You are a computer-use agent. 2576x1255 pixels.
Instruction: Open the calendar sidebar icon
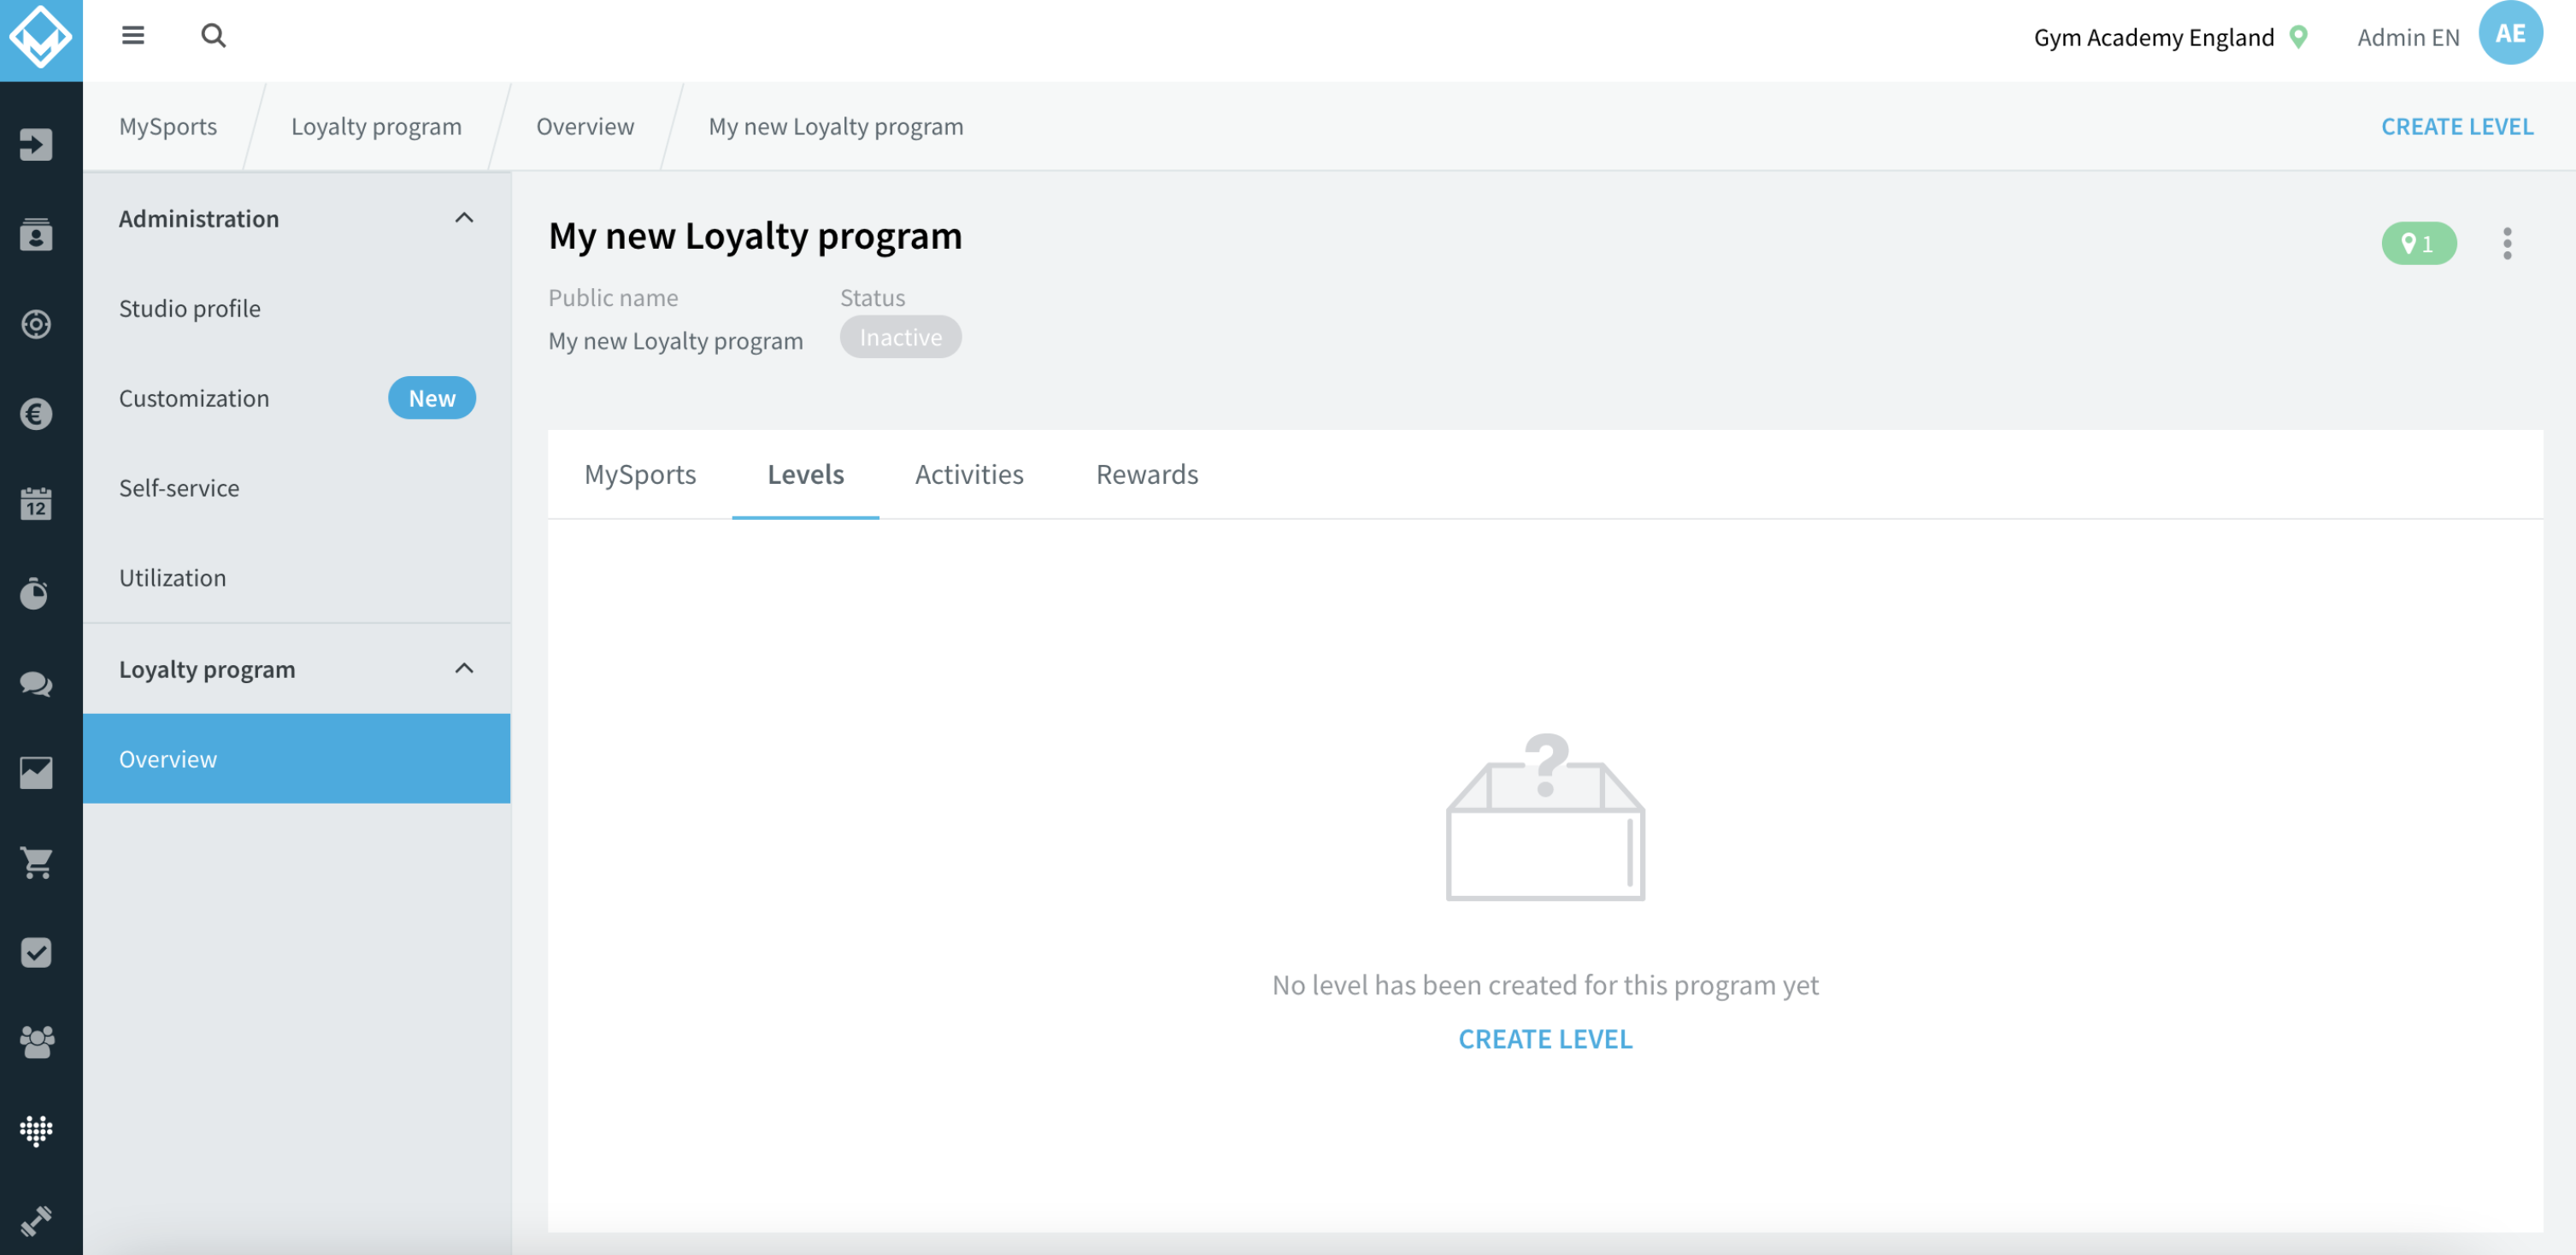pyautogui.click(x=36, y=504)
